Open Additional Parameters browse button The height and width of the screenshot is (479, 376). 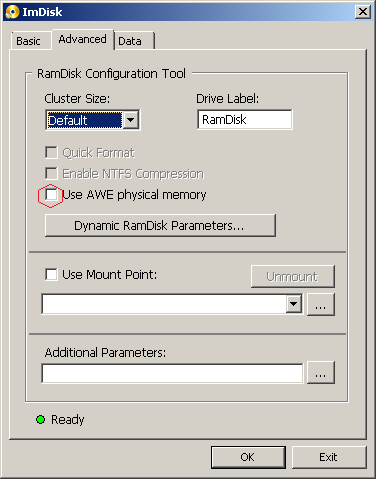[320, 373]
